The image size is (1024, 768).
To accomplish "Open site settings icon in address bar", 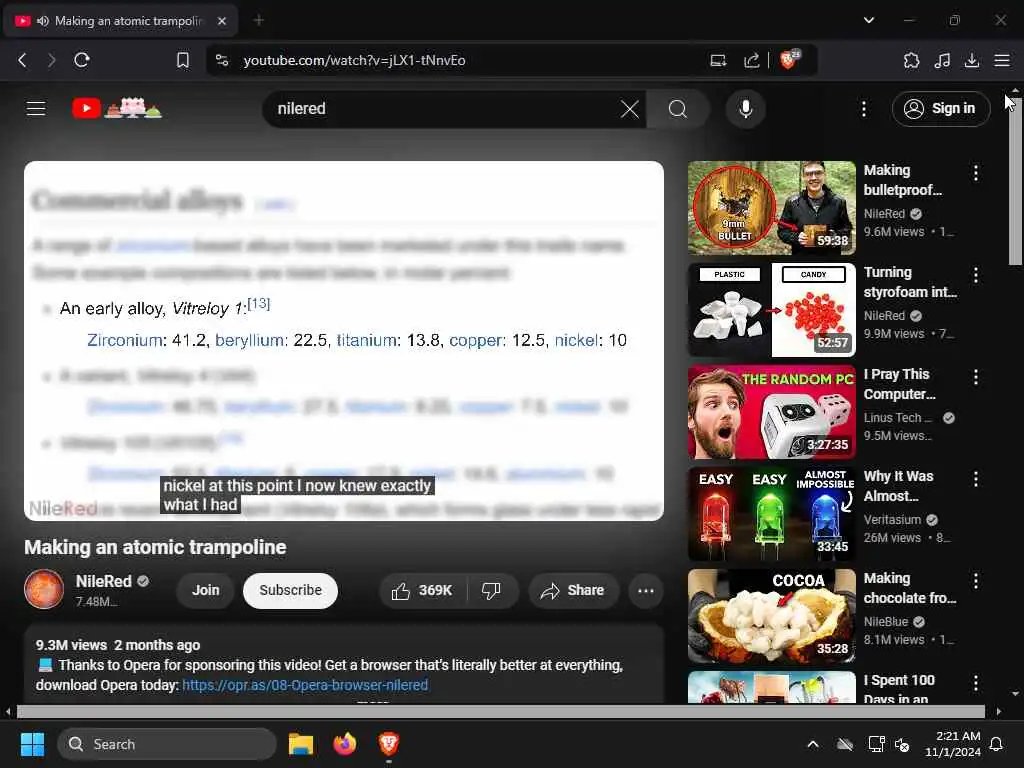I will tap(222, 60).
